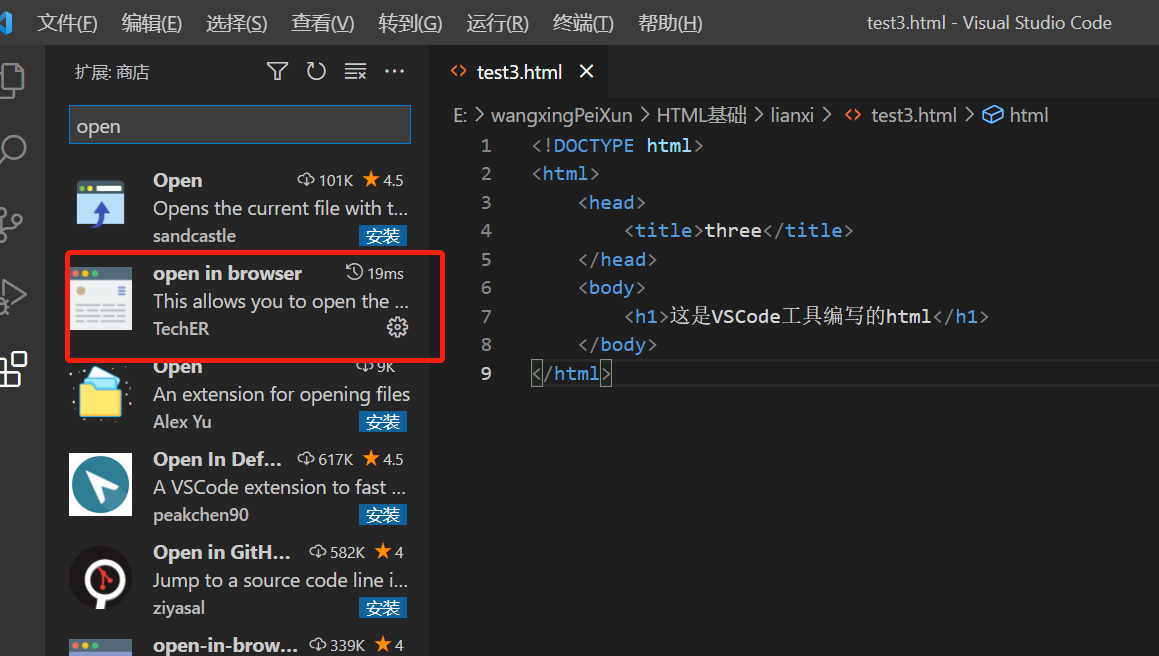Click wangxingPeiXun in breadcrumb
Image resolution: width=1159 pixels, height=656 pixels.
pyautogui.click(x=562, y=115)
